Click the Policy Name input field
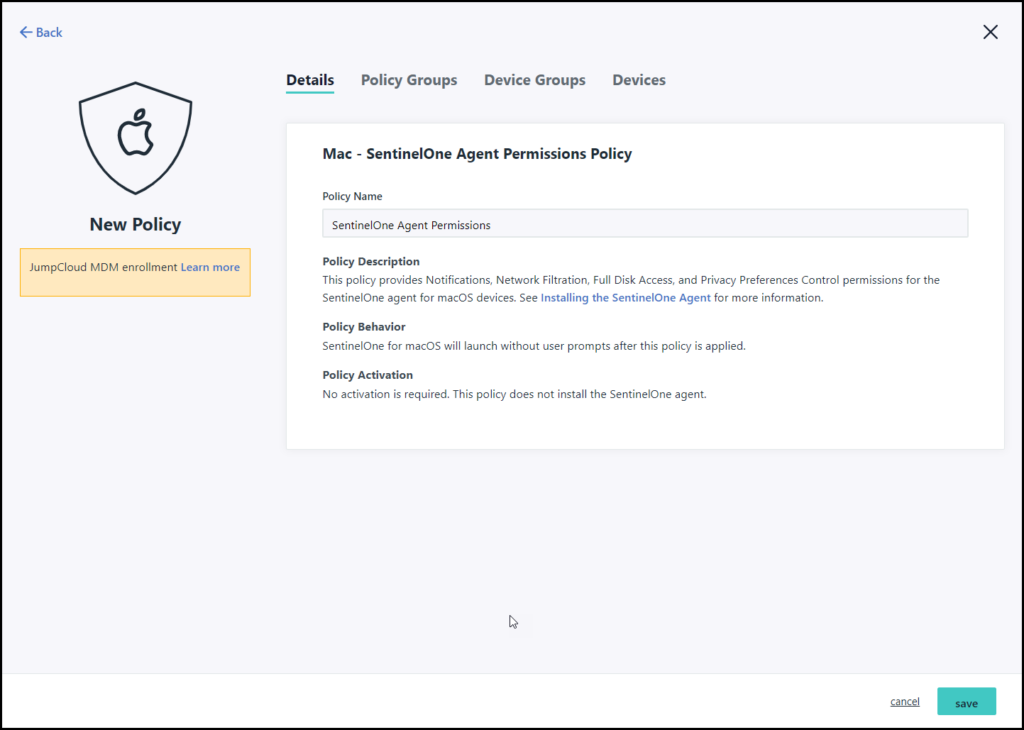This screenshot has width=1024, height=730. (644, 224)
